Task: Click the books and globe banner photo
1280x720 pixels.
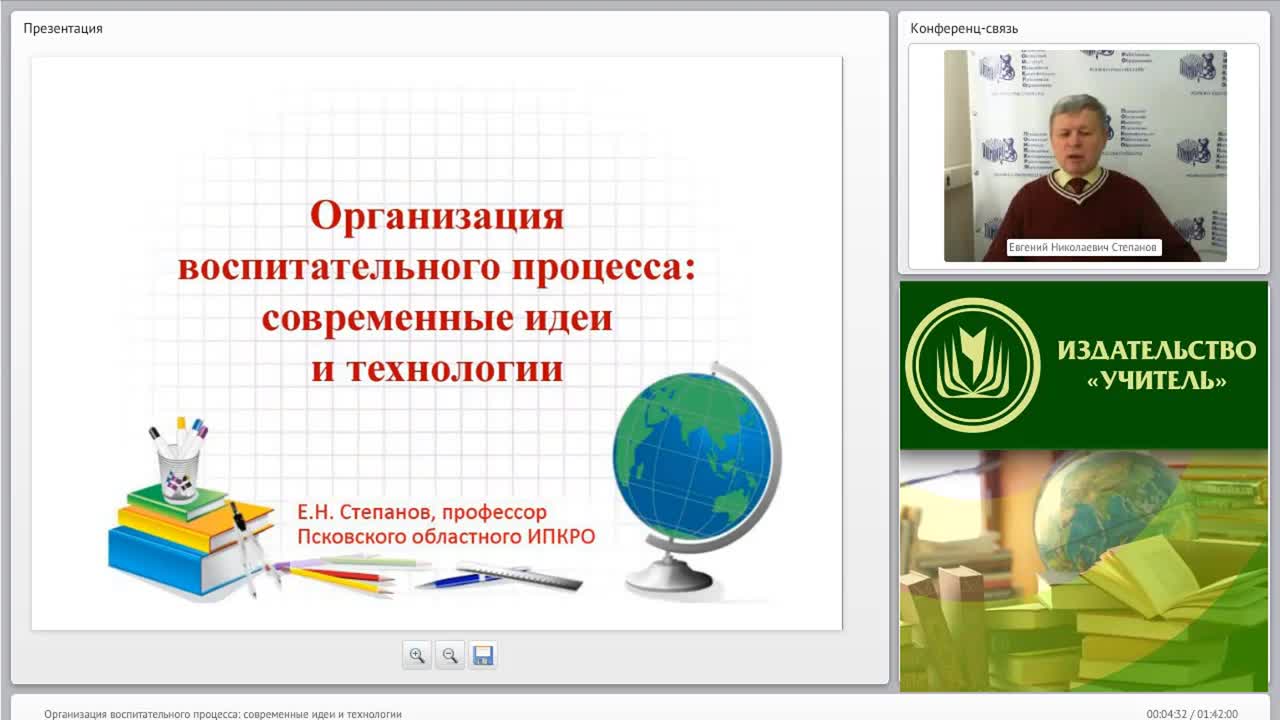Action: (1084, 570)
